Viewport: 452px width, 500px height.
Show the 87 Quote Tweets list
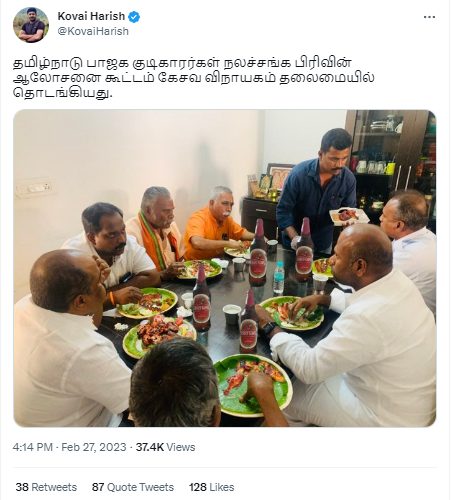tap(133, 487)
